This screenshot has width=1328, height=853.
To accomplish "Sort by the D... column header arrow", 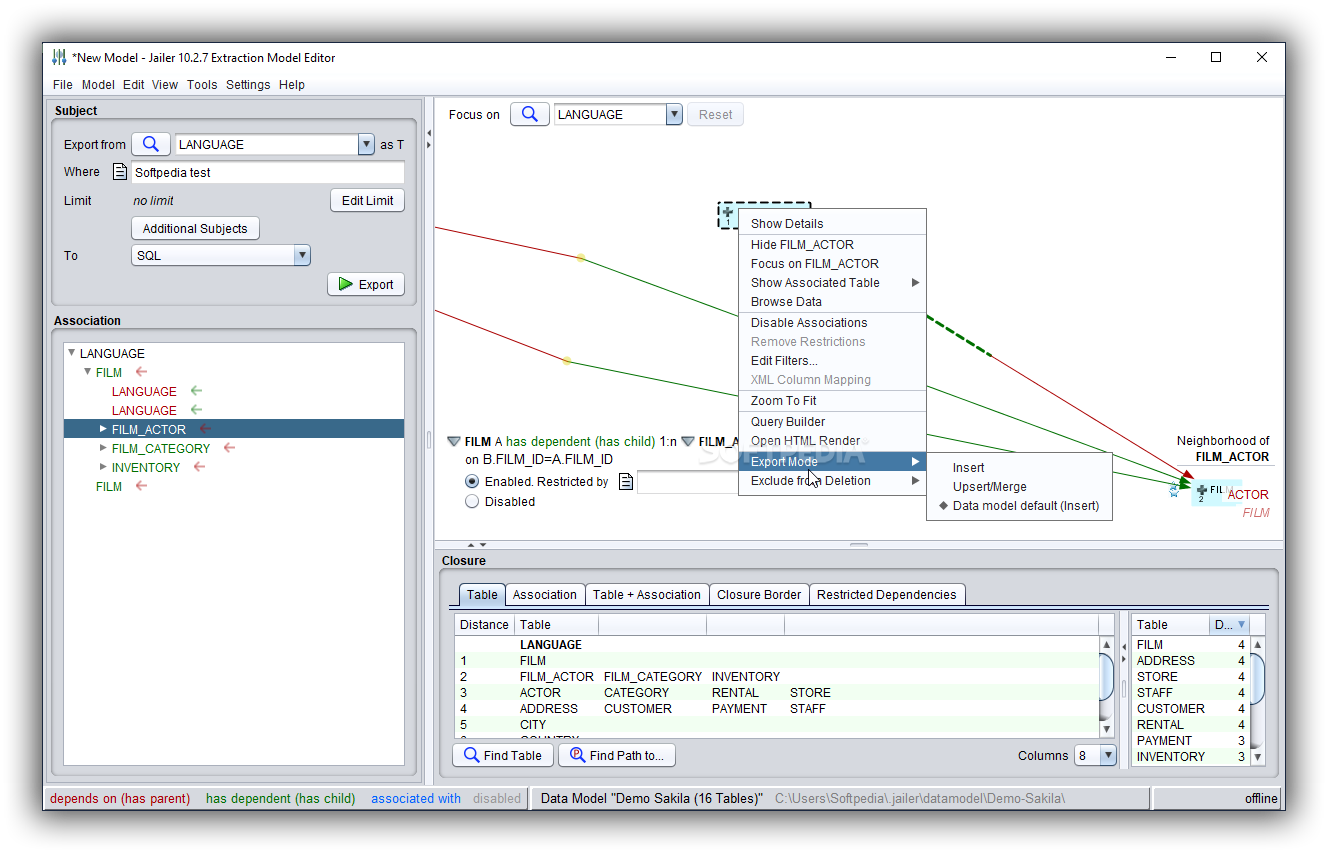I will [1242, 624].
